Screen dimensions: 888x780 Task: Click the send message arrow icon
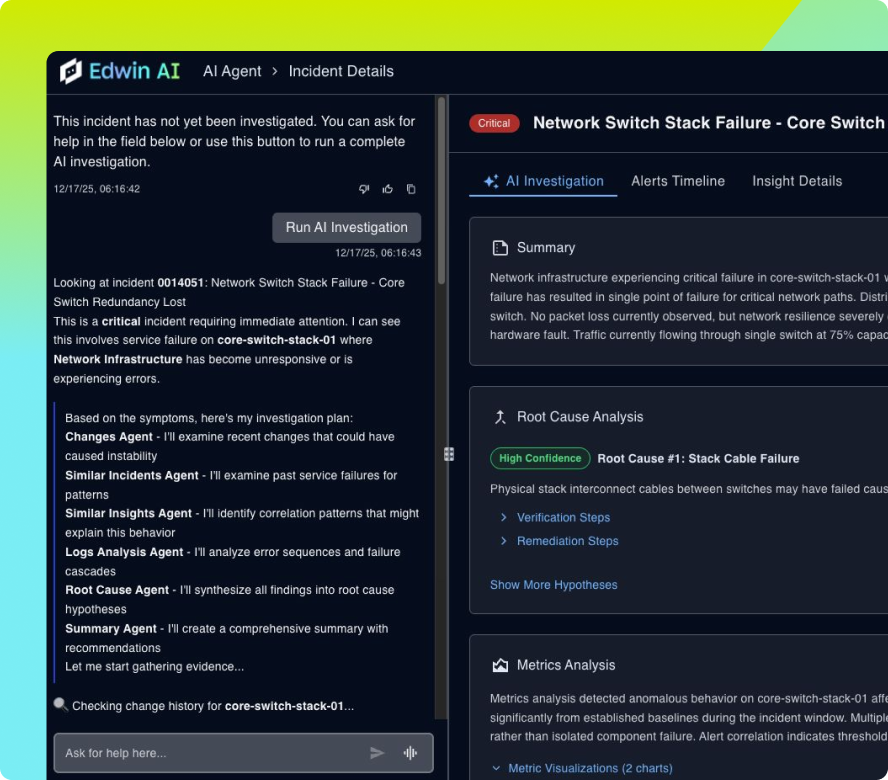[377, 753]
